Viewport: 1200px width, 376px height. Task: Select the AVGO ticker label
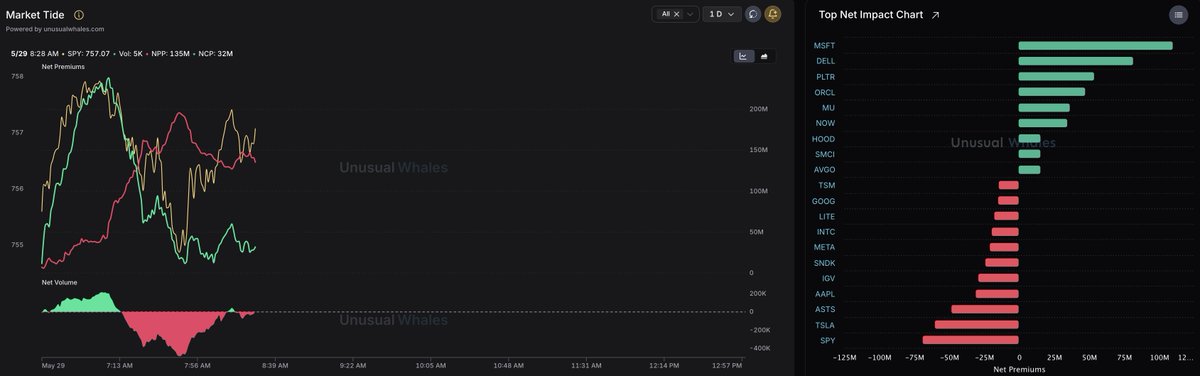pyautogui.click(x=824, y=170)
